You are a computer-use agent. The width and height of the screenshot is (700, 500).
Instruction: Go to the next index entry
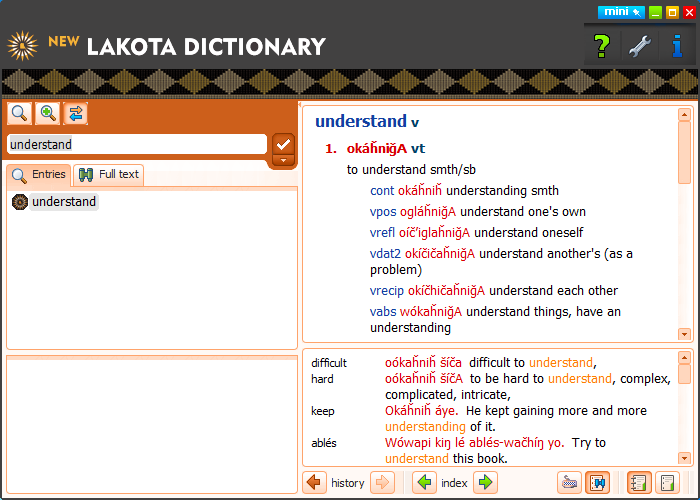point(485,483)
